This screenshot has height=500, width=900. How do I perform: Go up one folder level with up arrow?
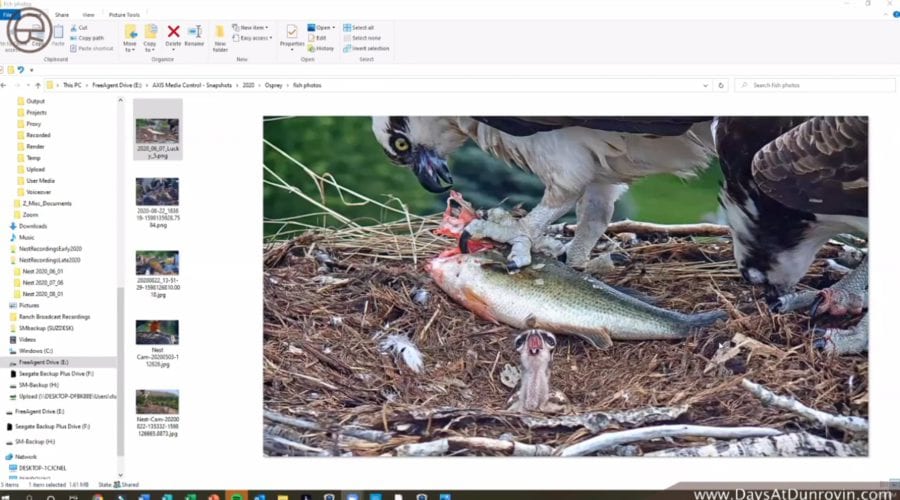[x=38, y=85]
